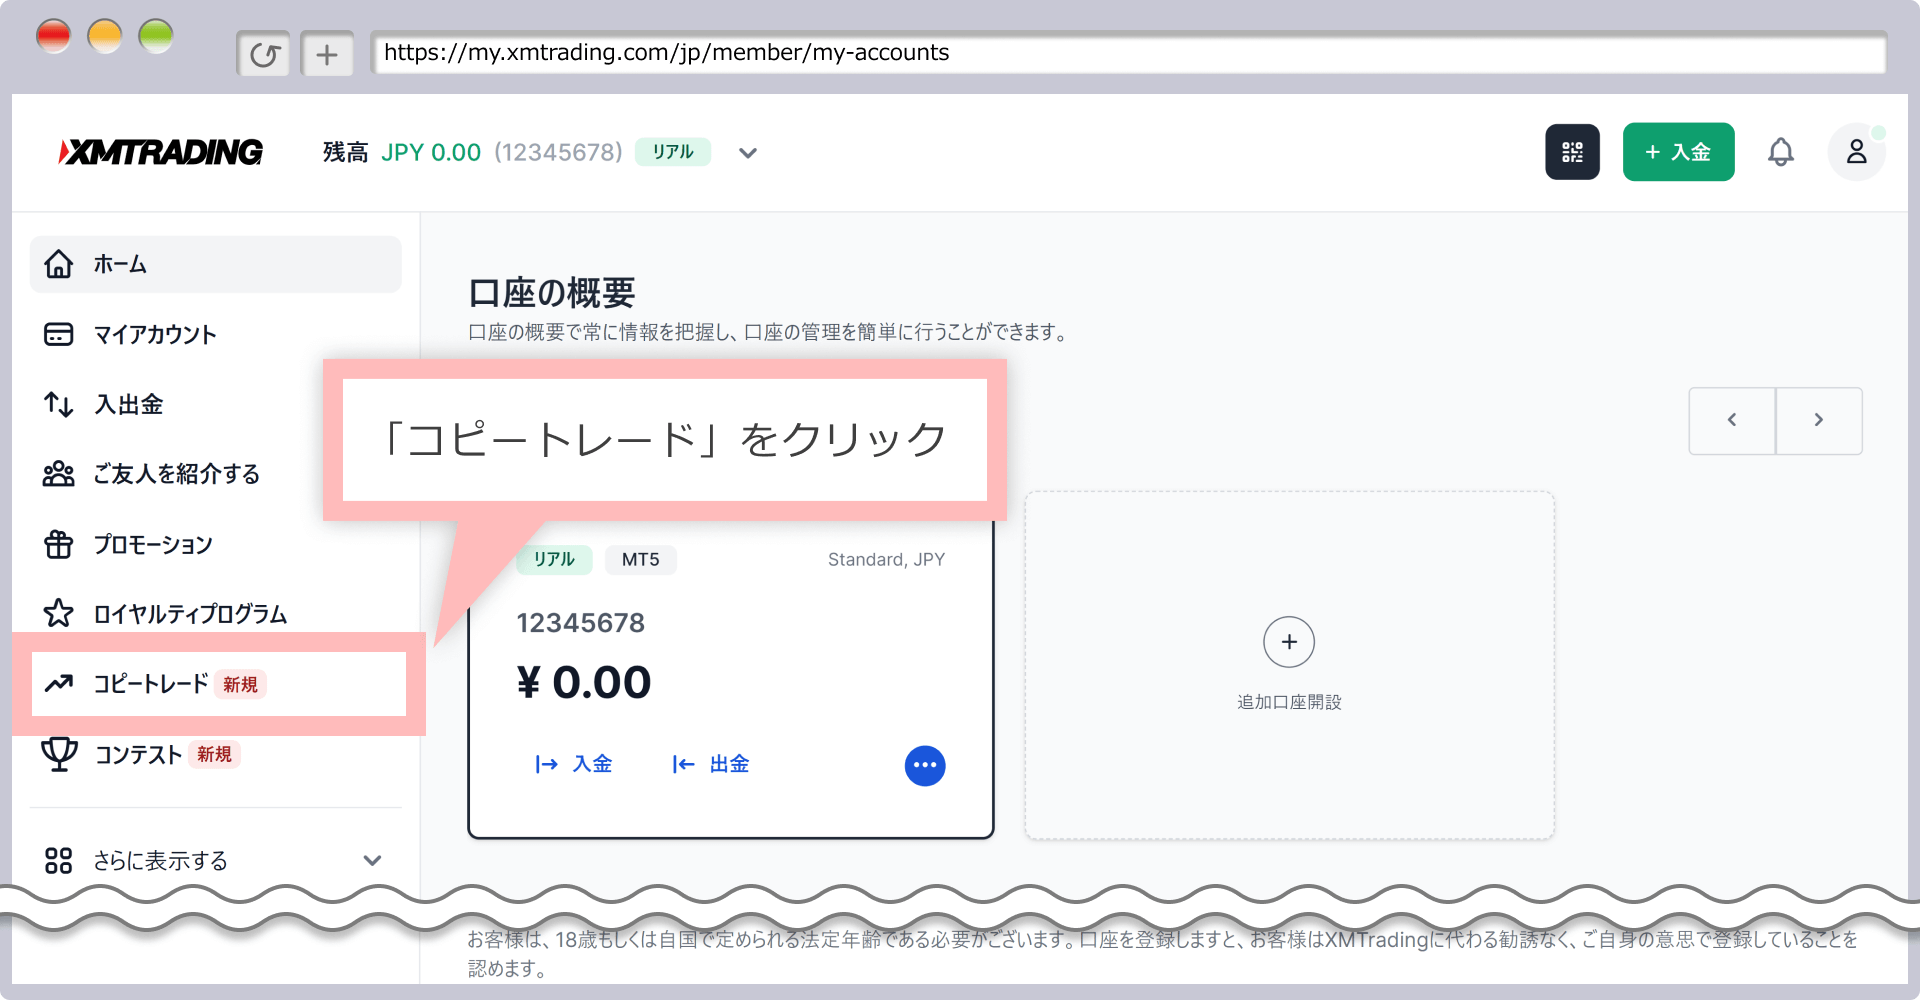The width and height of the screenshot is (1920, 1000).
Task: Go to next account carousel page
Action: [1818, 421]
